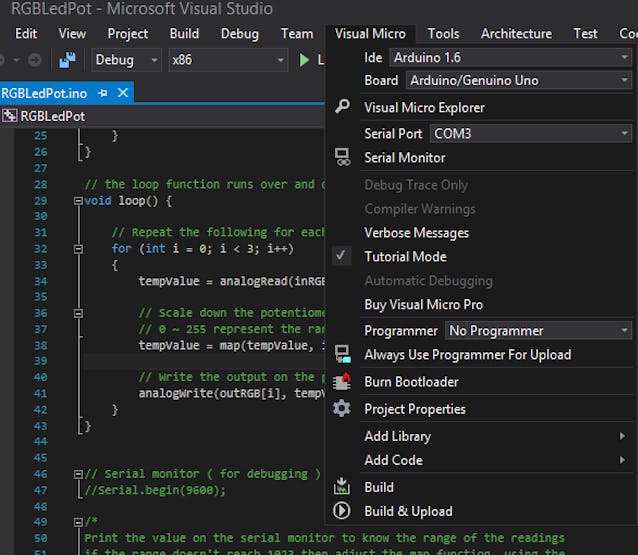Expand the Serial Port COM3 dropdown
Screen dimensions: 638x555
pyautogui.click(x=531, y=133)
